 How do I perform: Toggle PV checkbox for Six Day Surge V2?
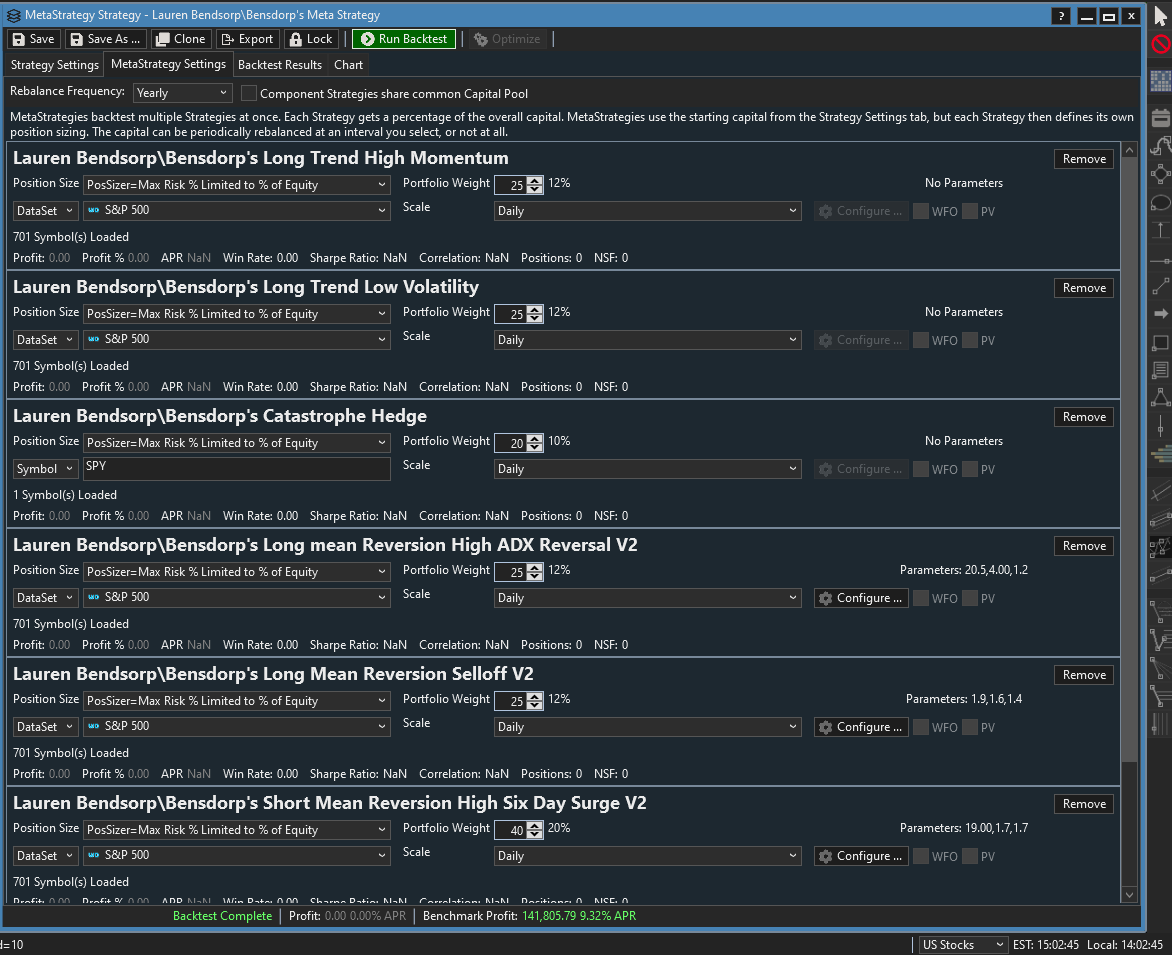pos(969,856)
